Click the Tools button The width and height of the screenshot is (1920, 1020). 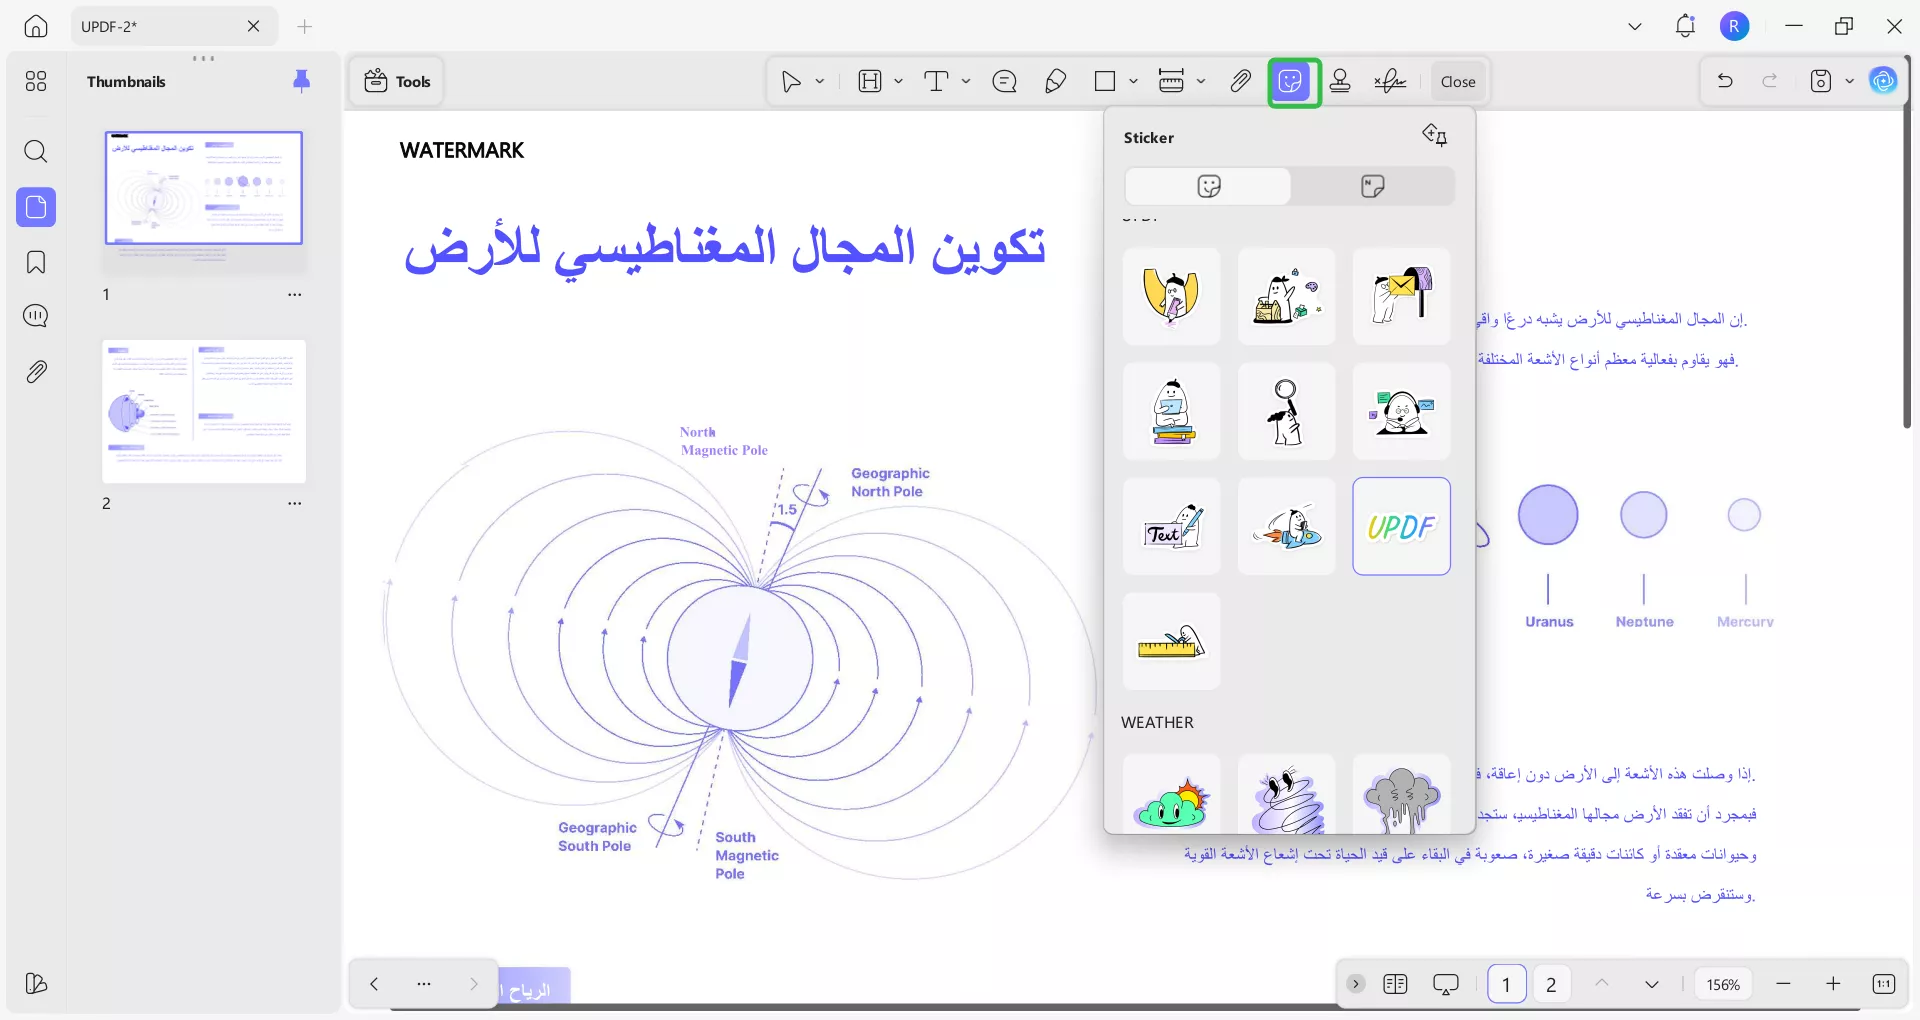(x=396, y=81)
